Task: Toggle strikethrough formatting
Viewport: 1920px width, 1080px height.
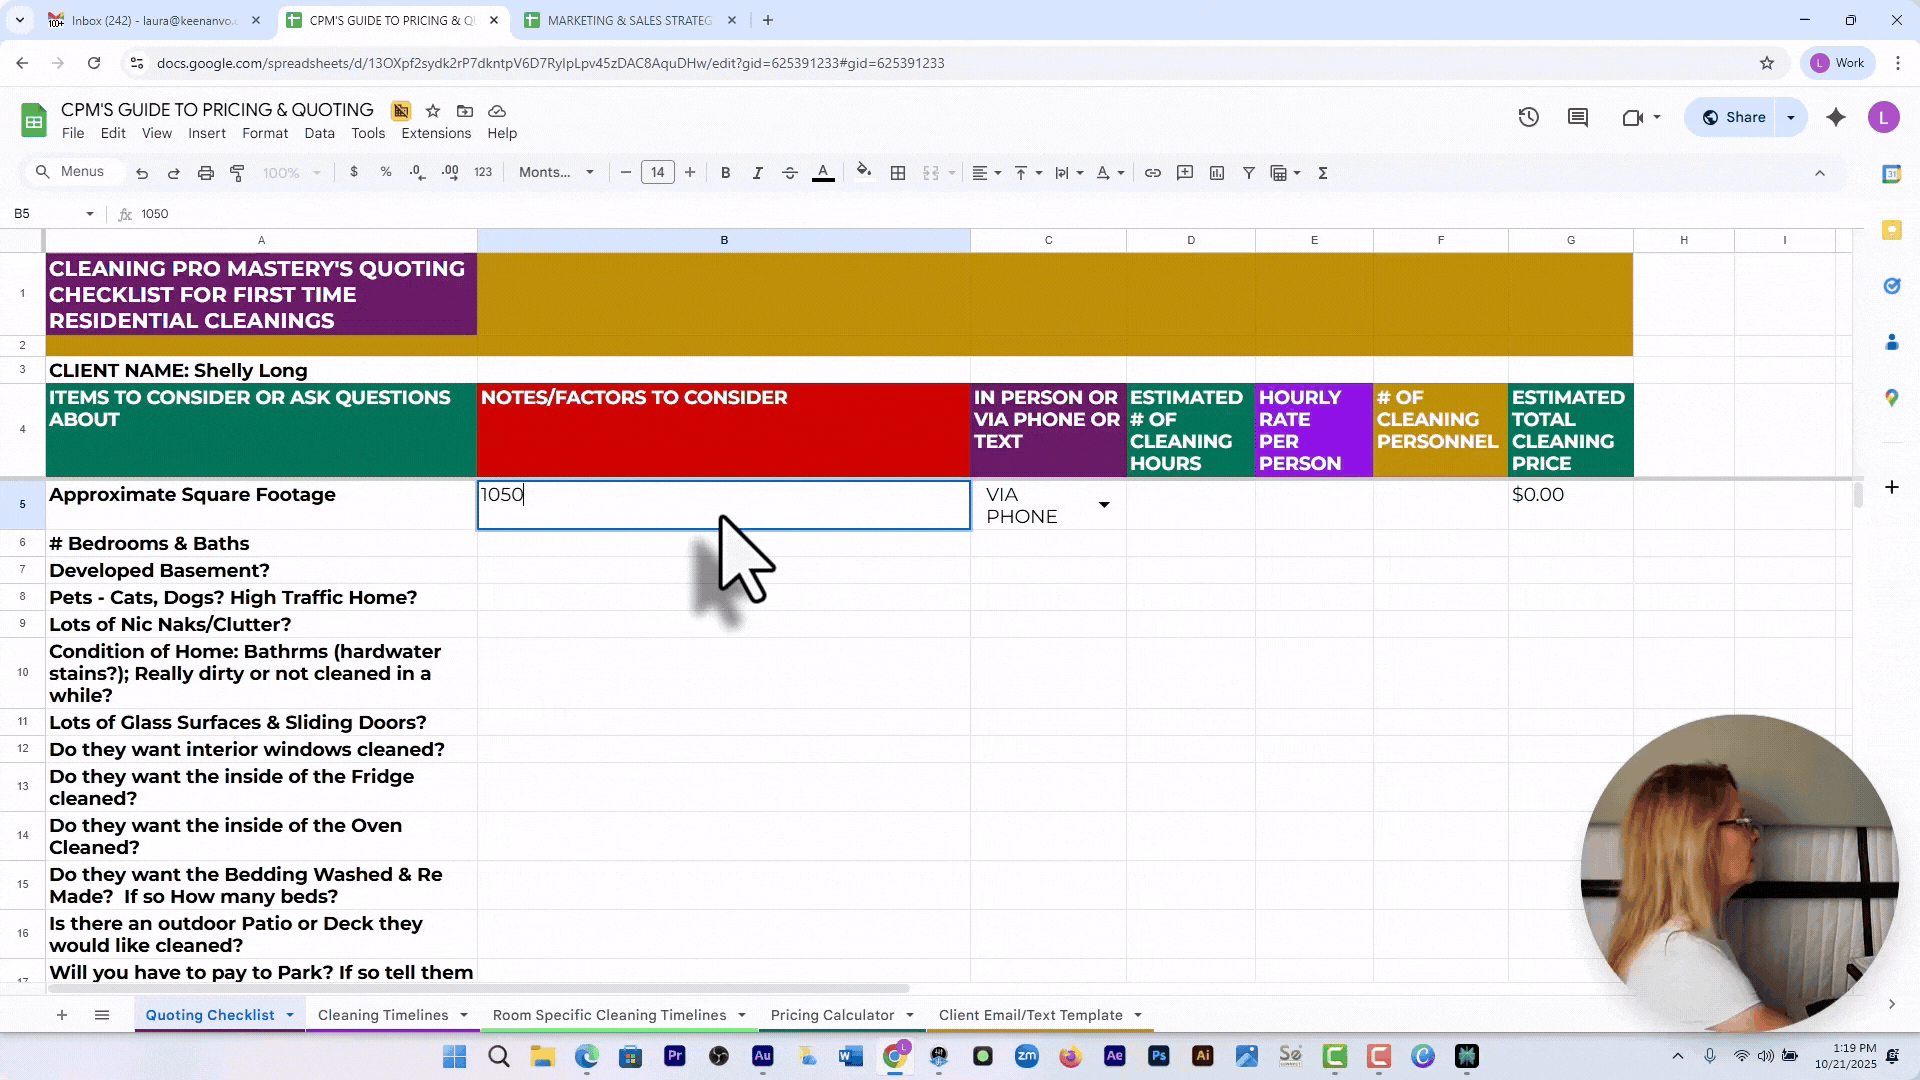Action: click(x=789, y=173)
